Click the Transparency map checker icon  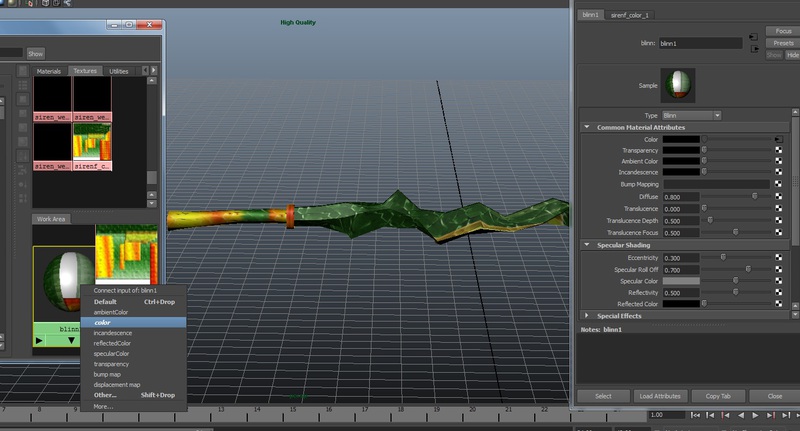[779, 150]
